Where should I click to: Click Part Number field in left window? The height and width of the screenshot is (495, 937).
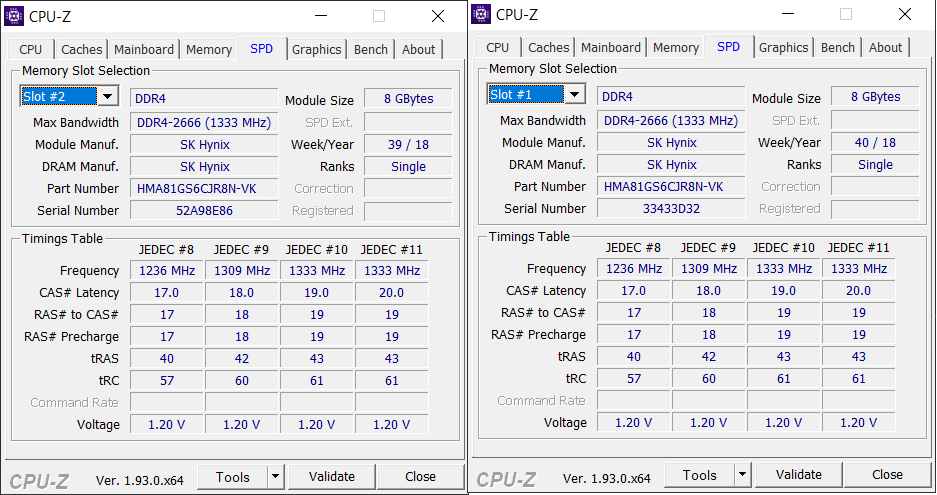pyautogui.click(x=204, y=188)
